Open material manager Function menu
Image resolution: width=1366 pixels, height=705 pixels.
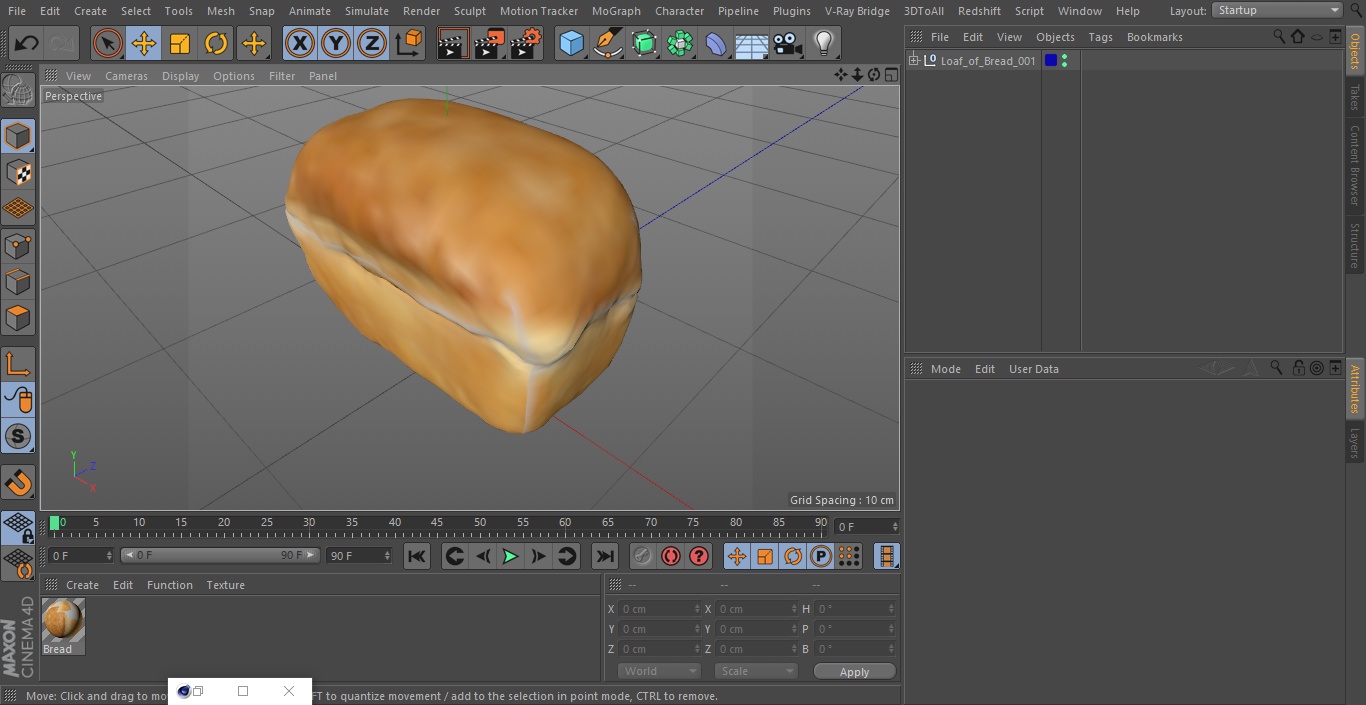click(x=169, y=585)
